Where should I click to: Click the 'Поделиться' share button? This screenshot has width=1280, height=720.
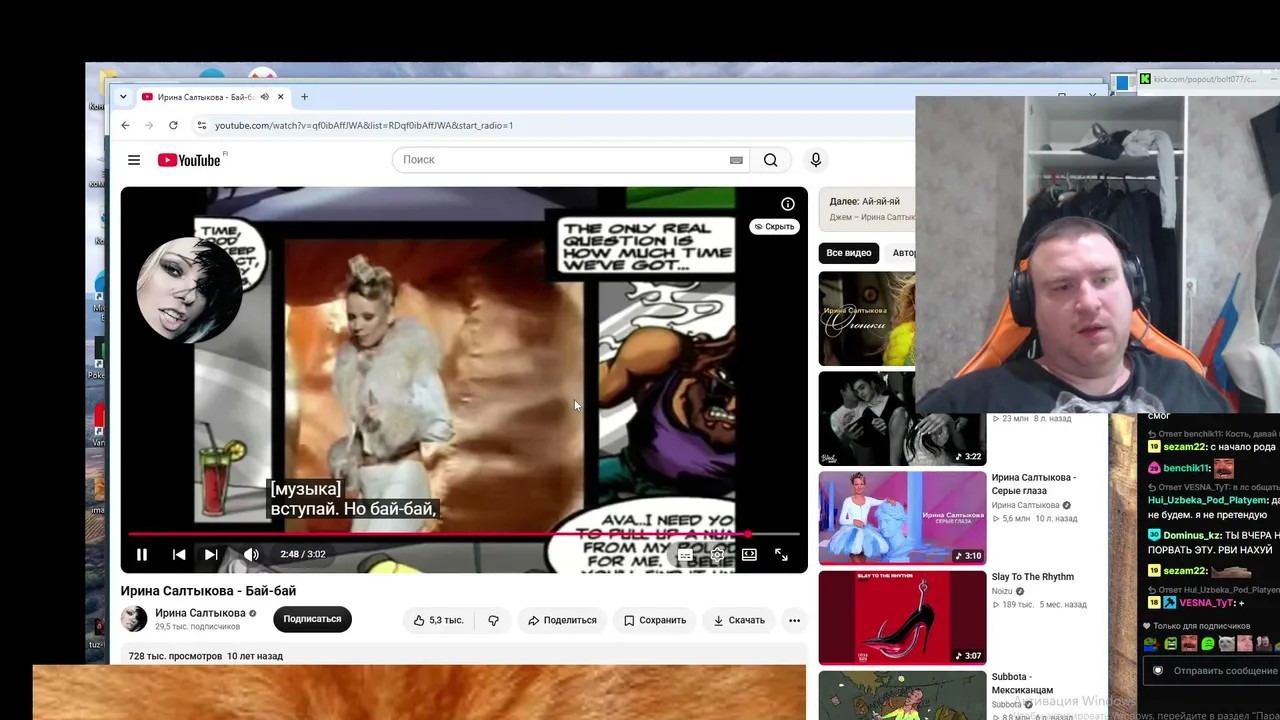coord(562,620)
